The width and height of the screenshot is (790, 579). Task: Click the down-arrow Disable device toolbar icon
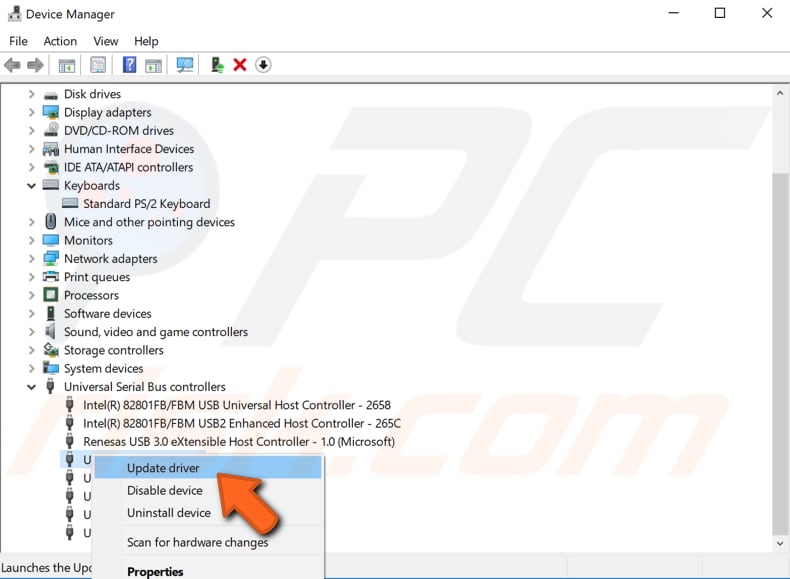tap(263, 65)
